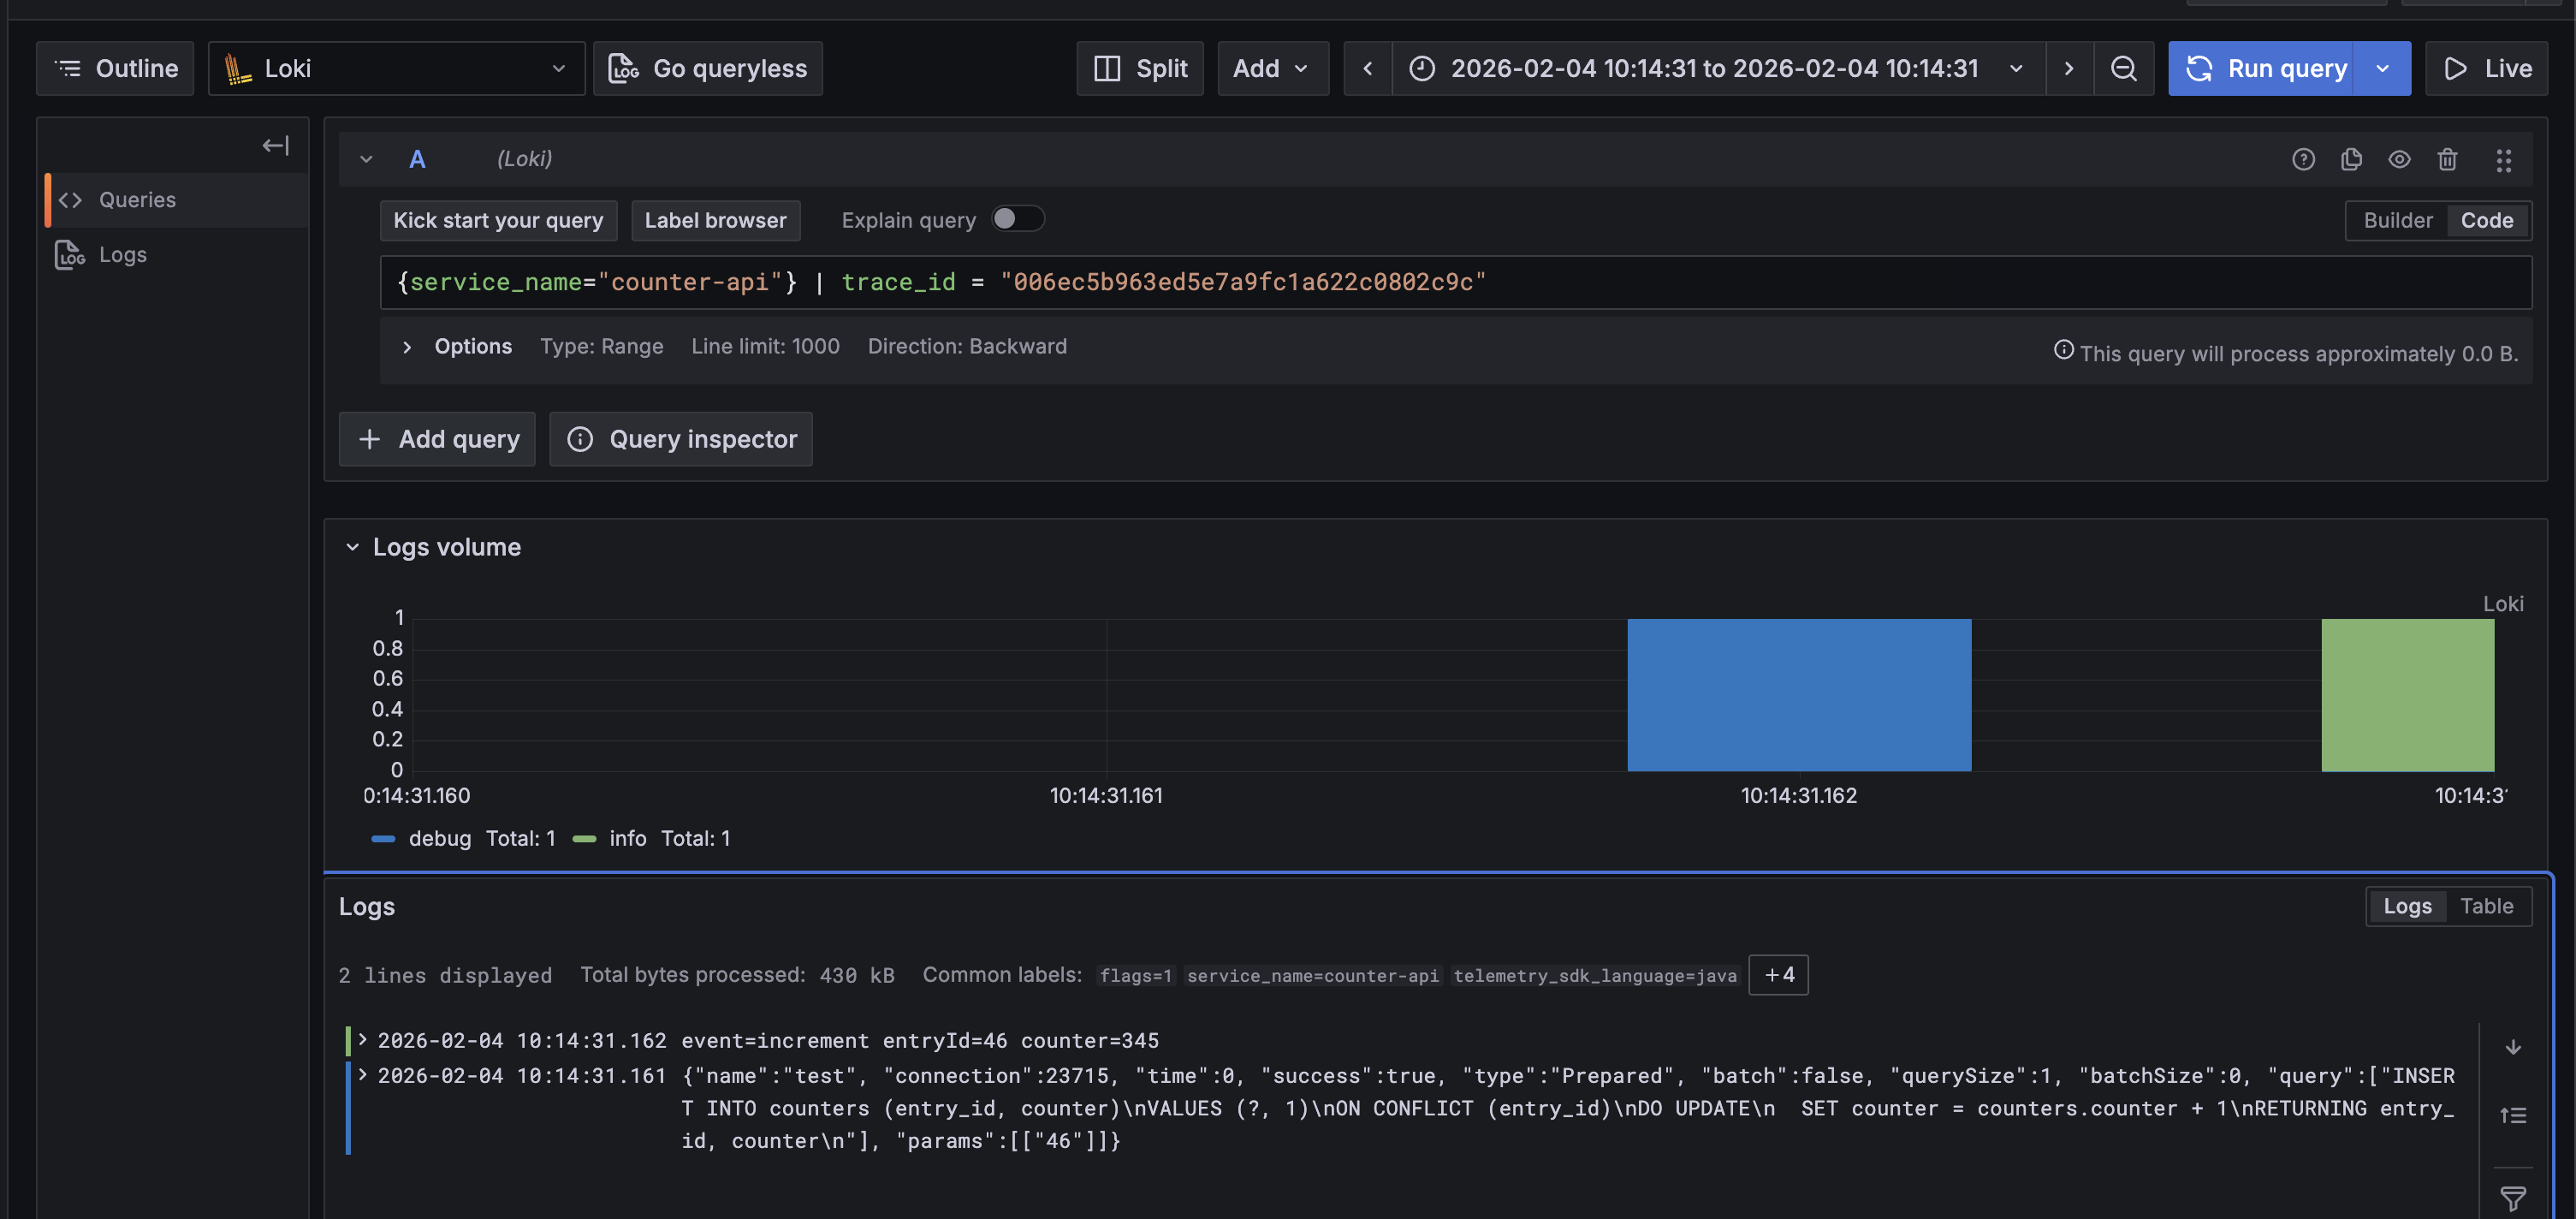
Task: Collapse the Logs volume panel
Action: pyautogui.click(x=352, y=547)
